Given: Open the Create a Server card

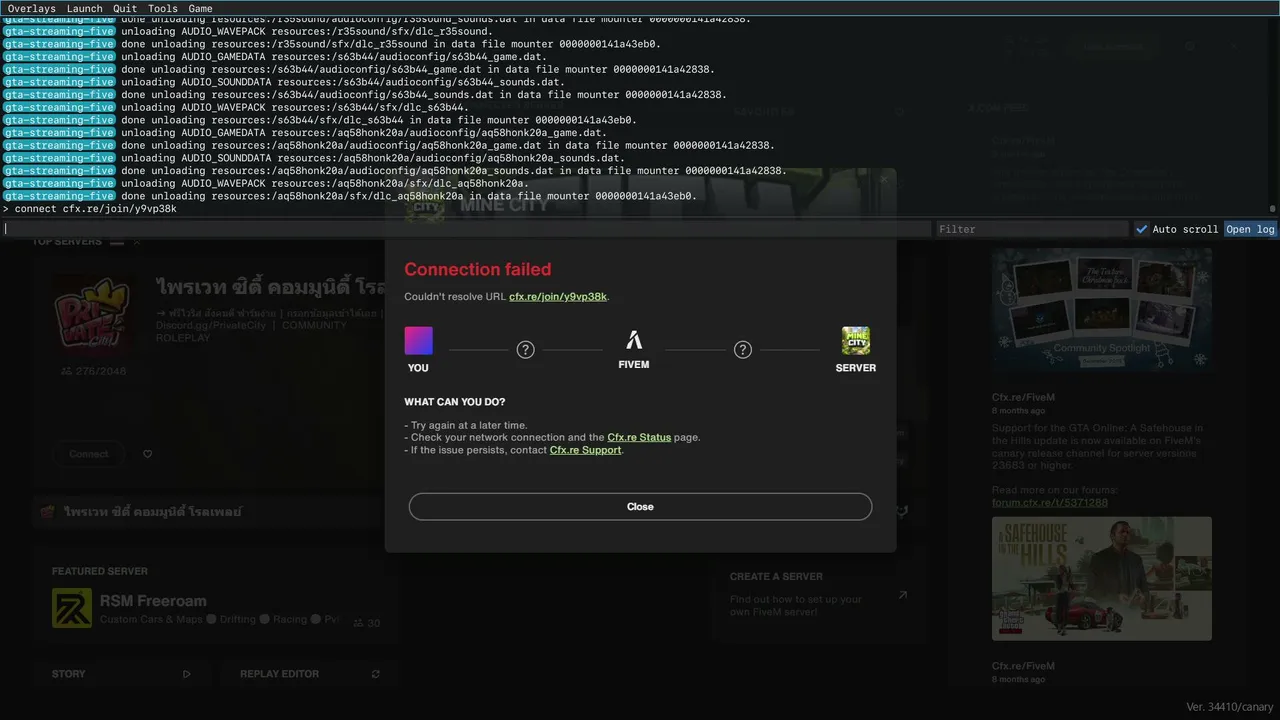Looking at the screenshot, I should [x=819, y=595].
